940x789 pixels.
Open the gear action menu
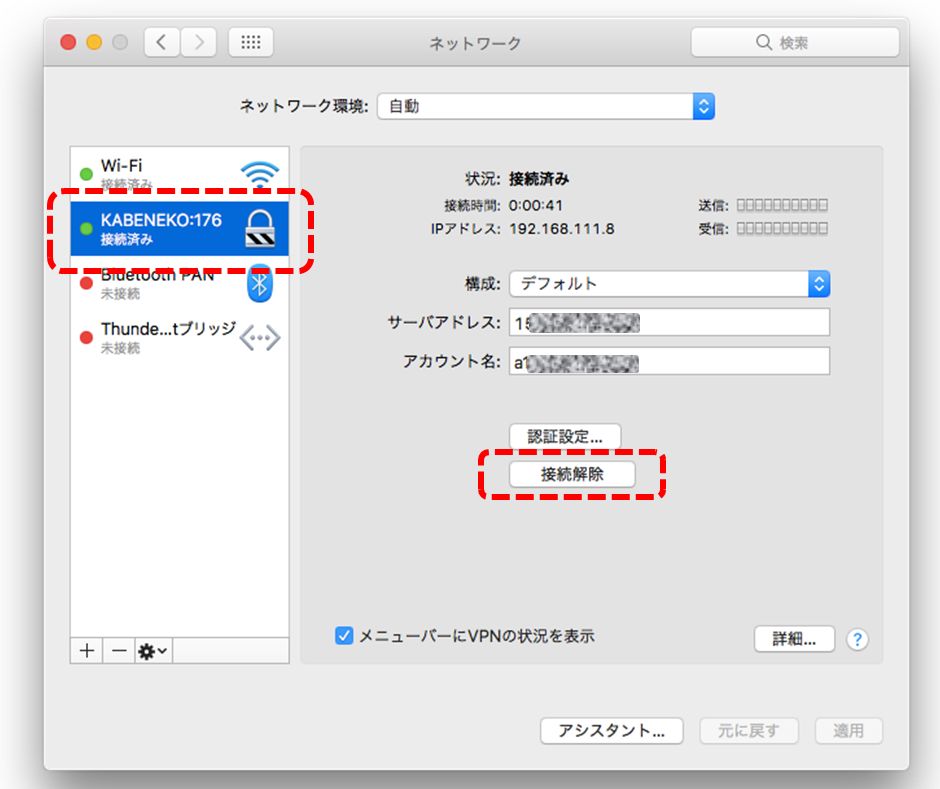point(153,650)
